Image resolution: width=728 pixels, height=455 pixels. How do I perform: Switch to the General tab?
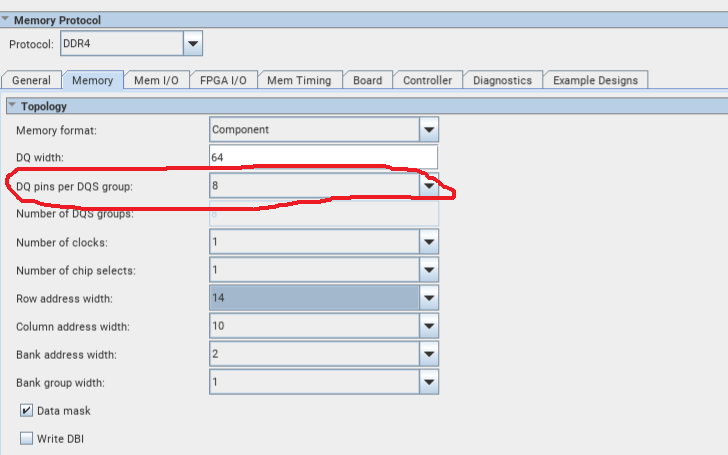pos(31,80)
